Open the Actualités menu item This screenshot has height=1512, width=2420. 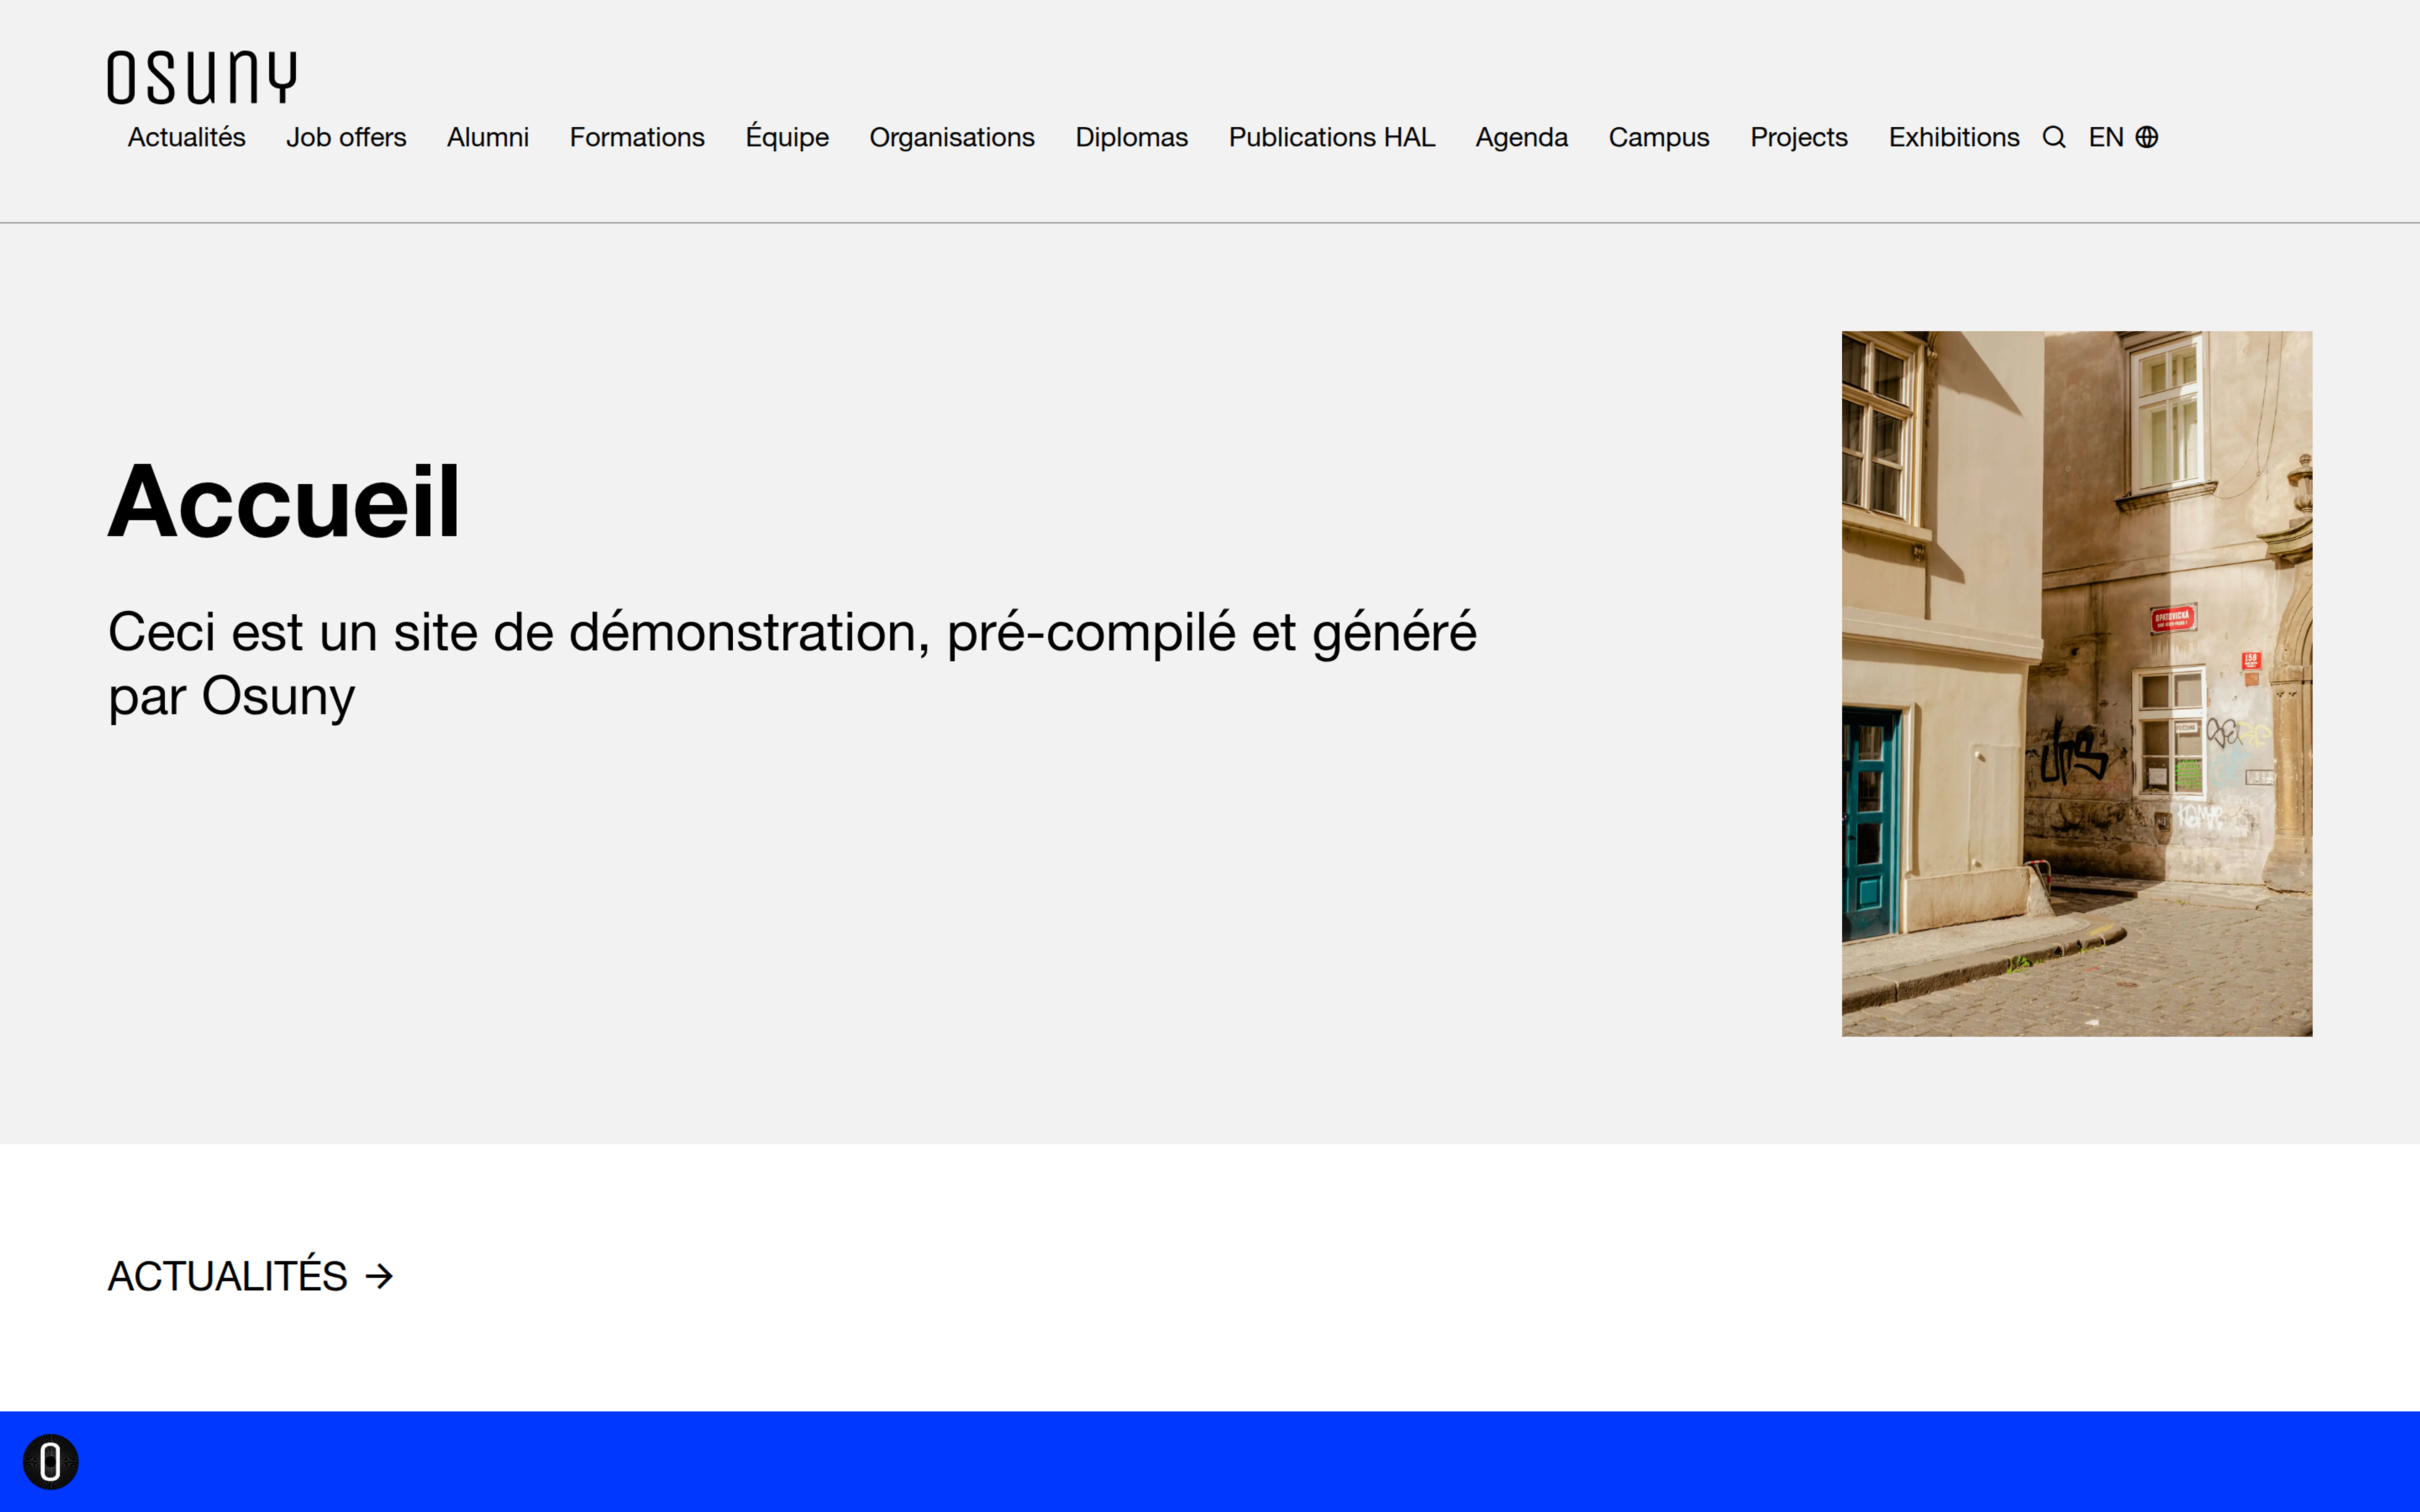(x=186, y=137)
